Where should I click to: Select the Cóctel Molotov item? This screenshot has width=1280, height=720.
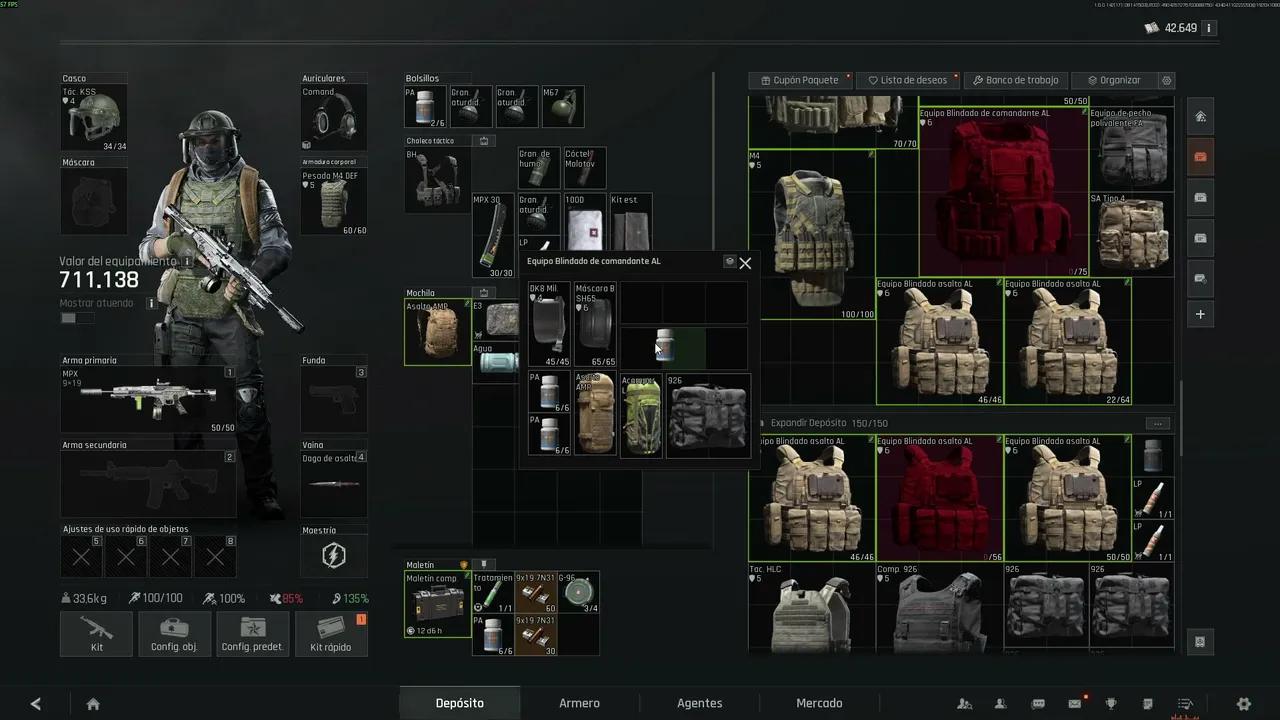[584, 168]
